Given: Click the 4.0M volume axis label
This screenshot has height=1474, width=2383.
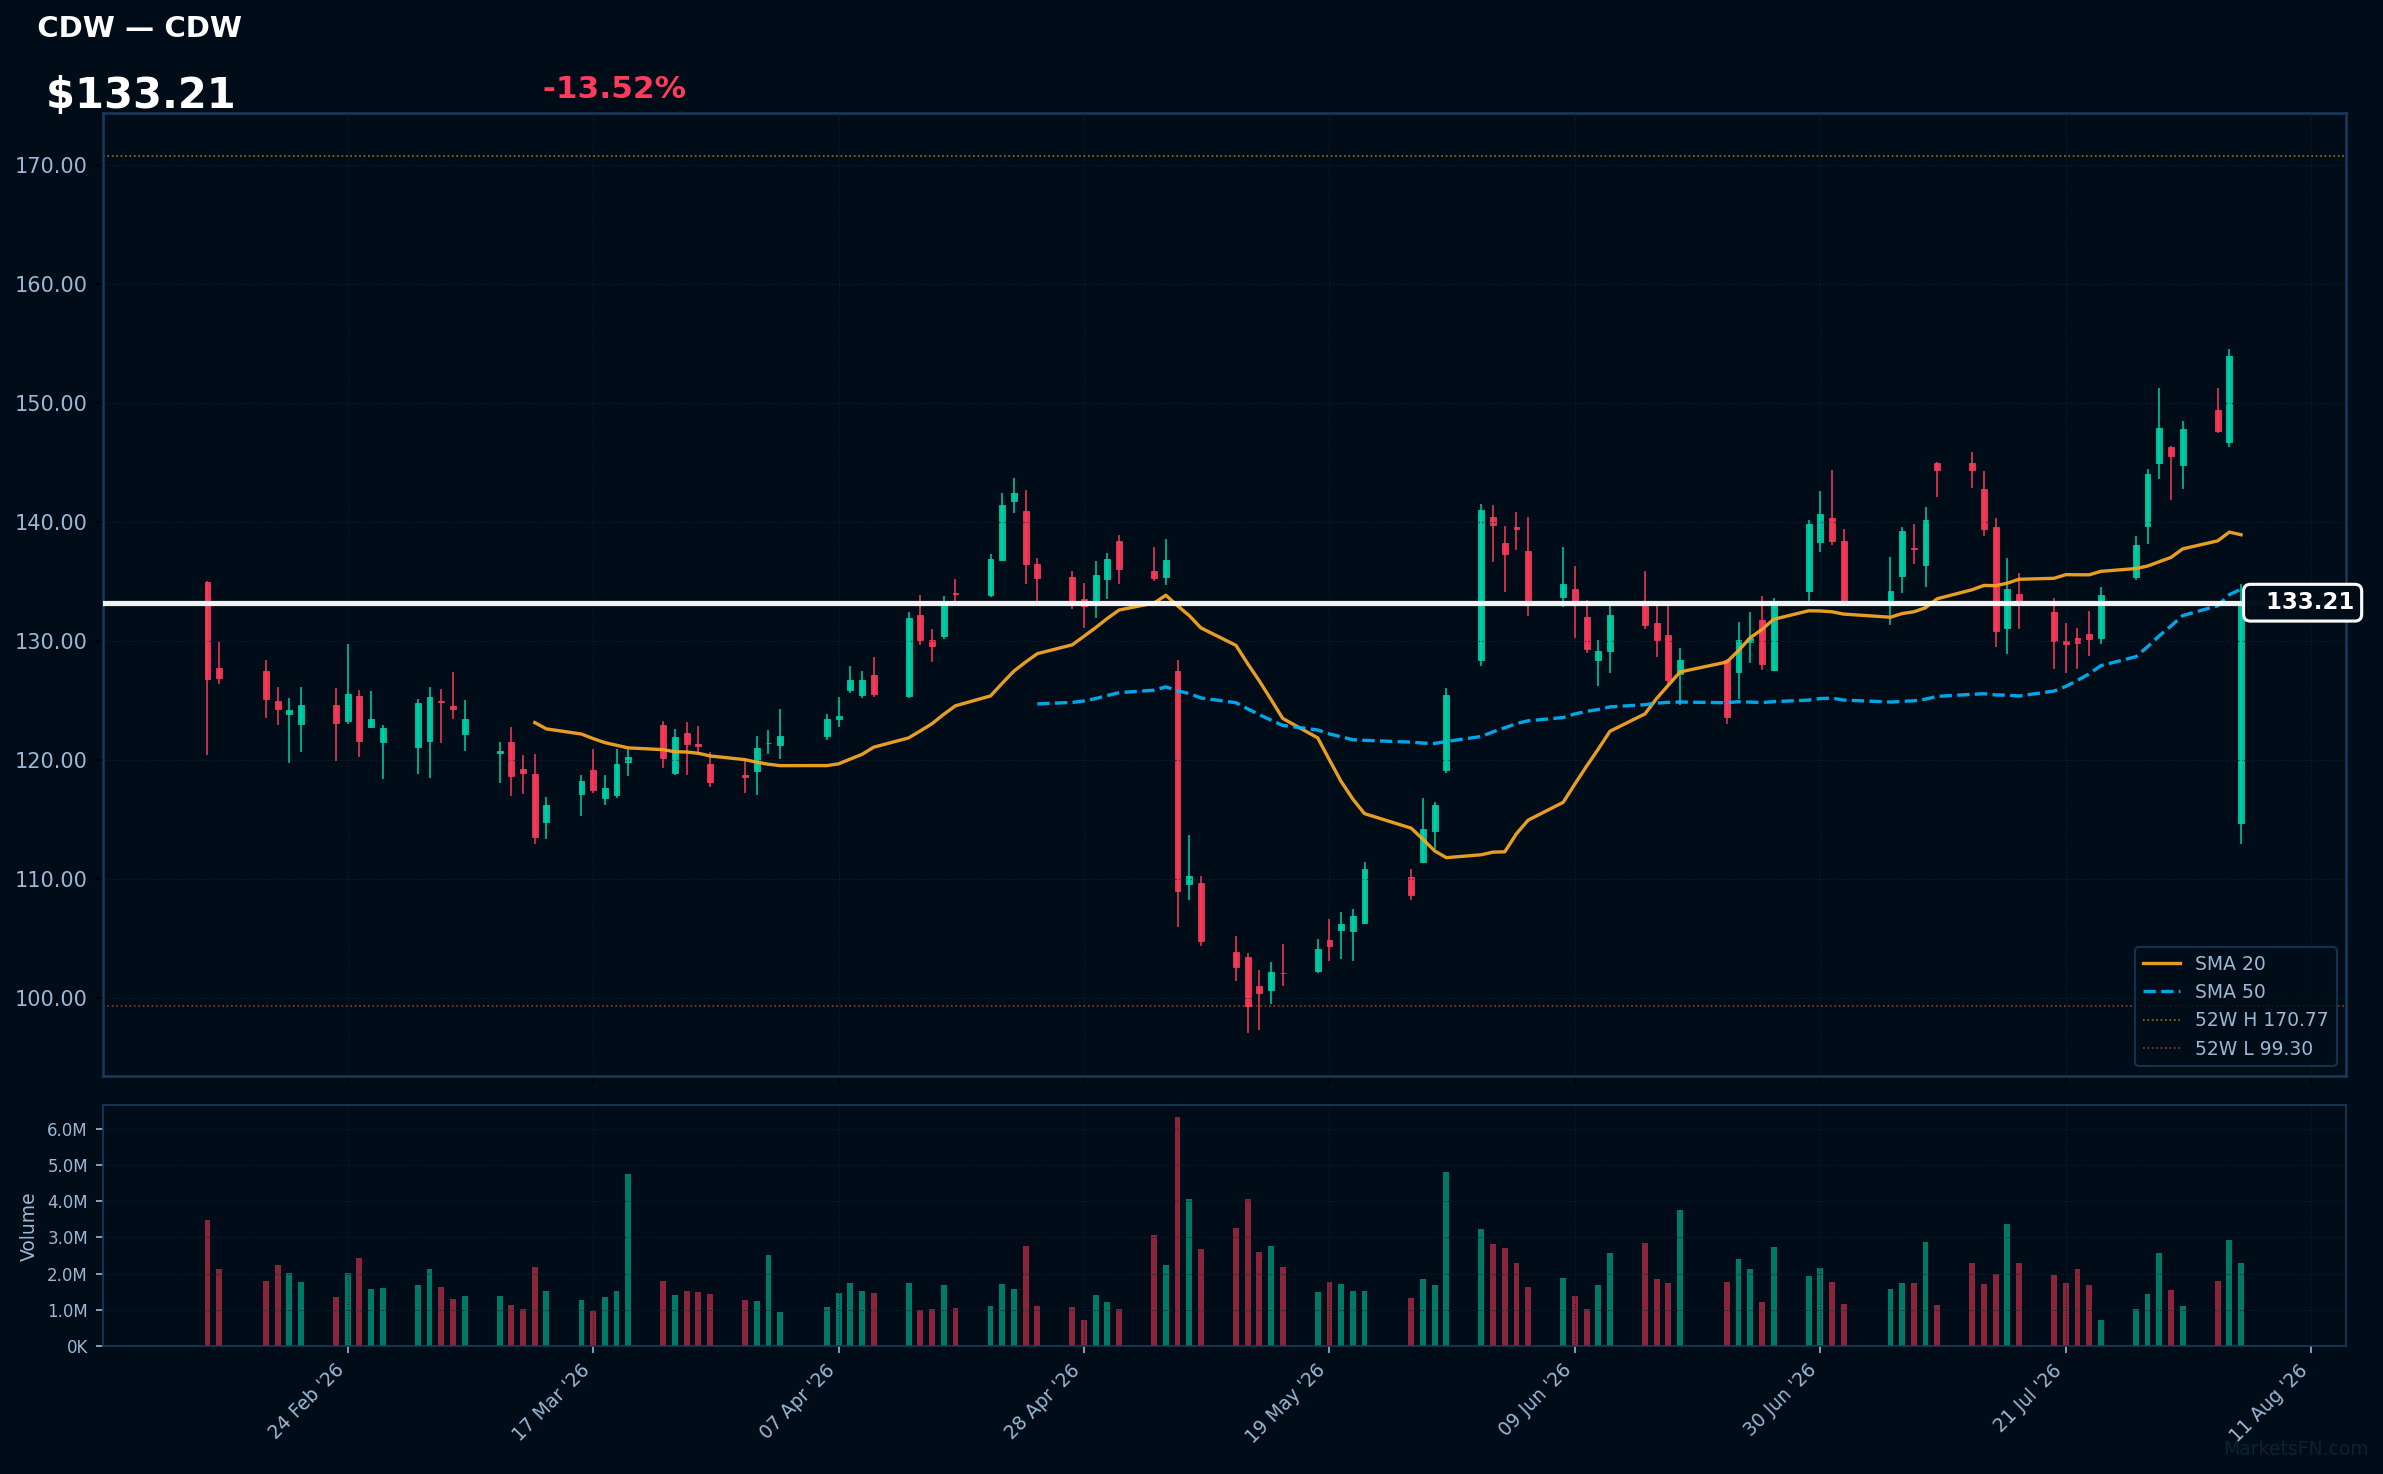Looking at the screenshot, I should pos(67,1202).
